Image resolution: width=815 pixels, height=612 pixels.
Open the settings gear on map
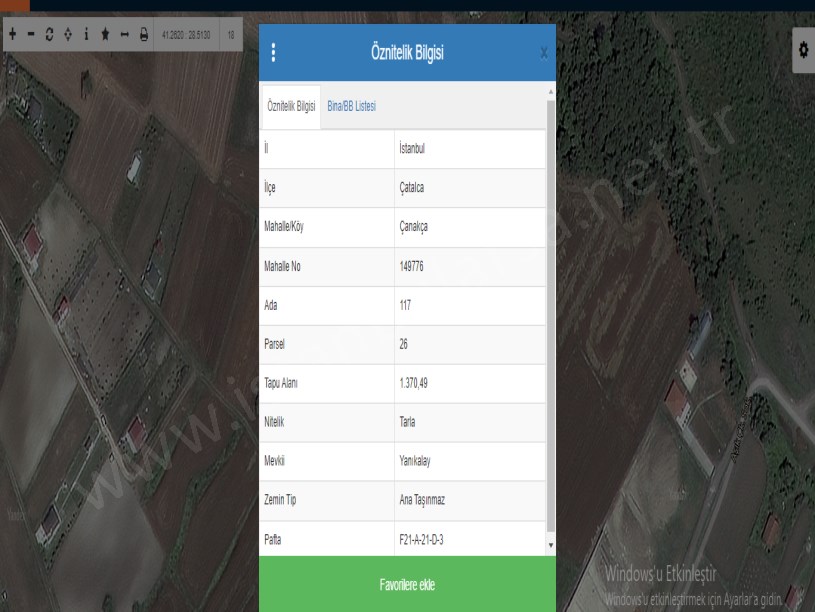[802, 49]
